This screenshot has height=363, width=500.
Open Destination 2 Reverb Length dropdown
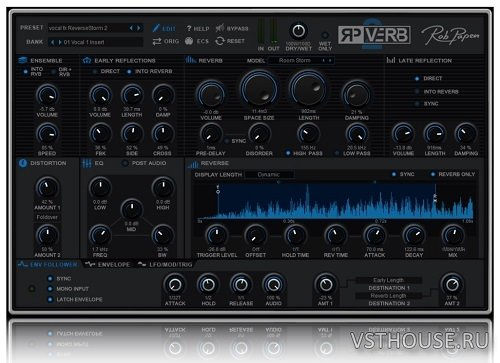388,296
